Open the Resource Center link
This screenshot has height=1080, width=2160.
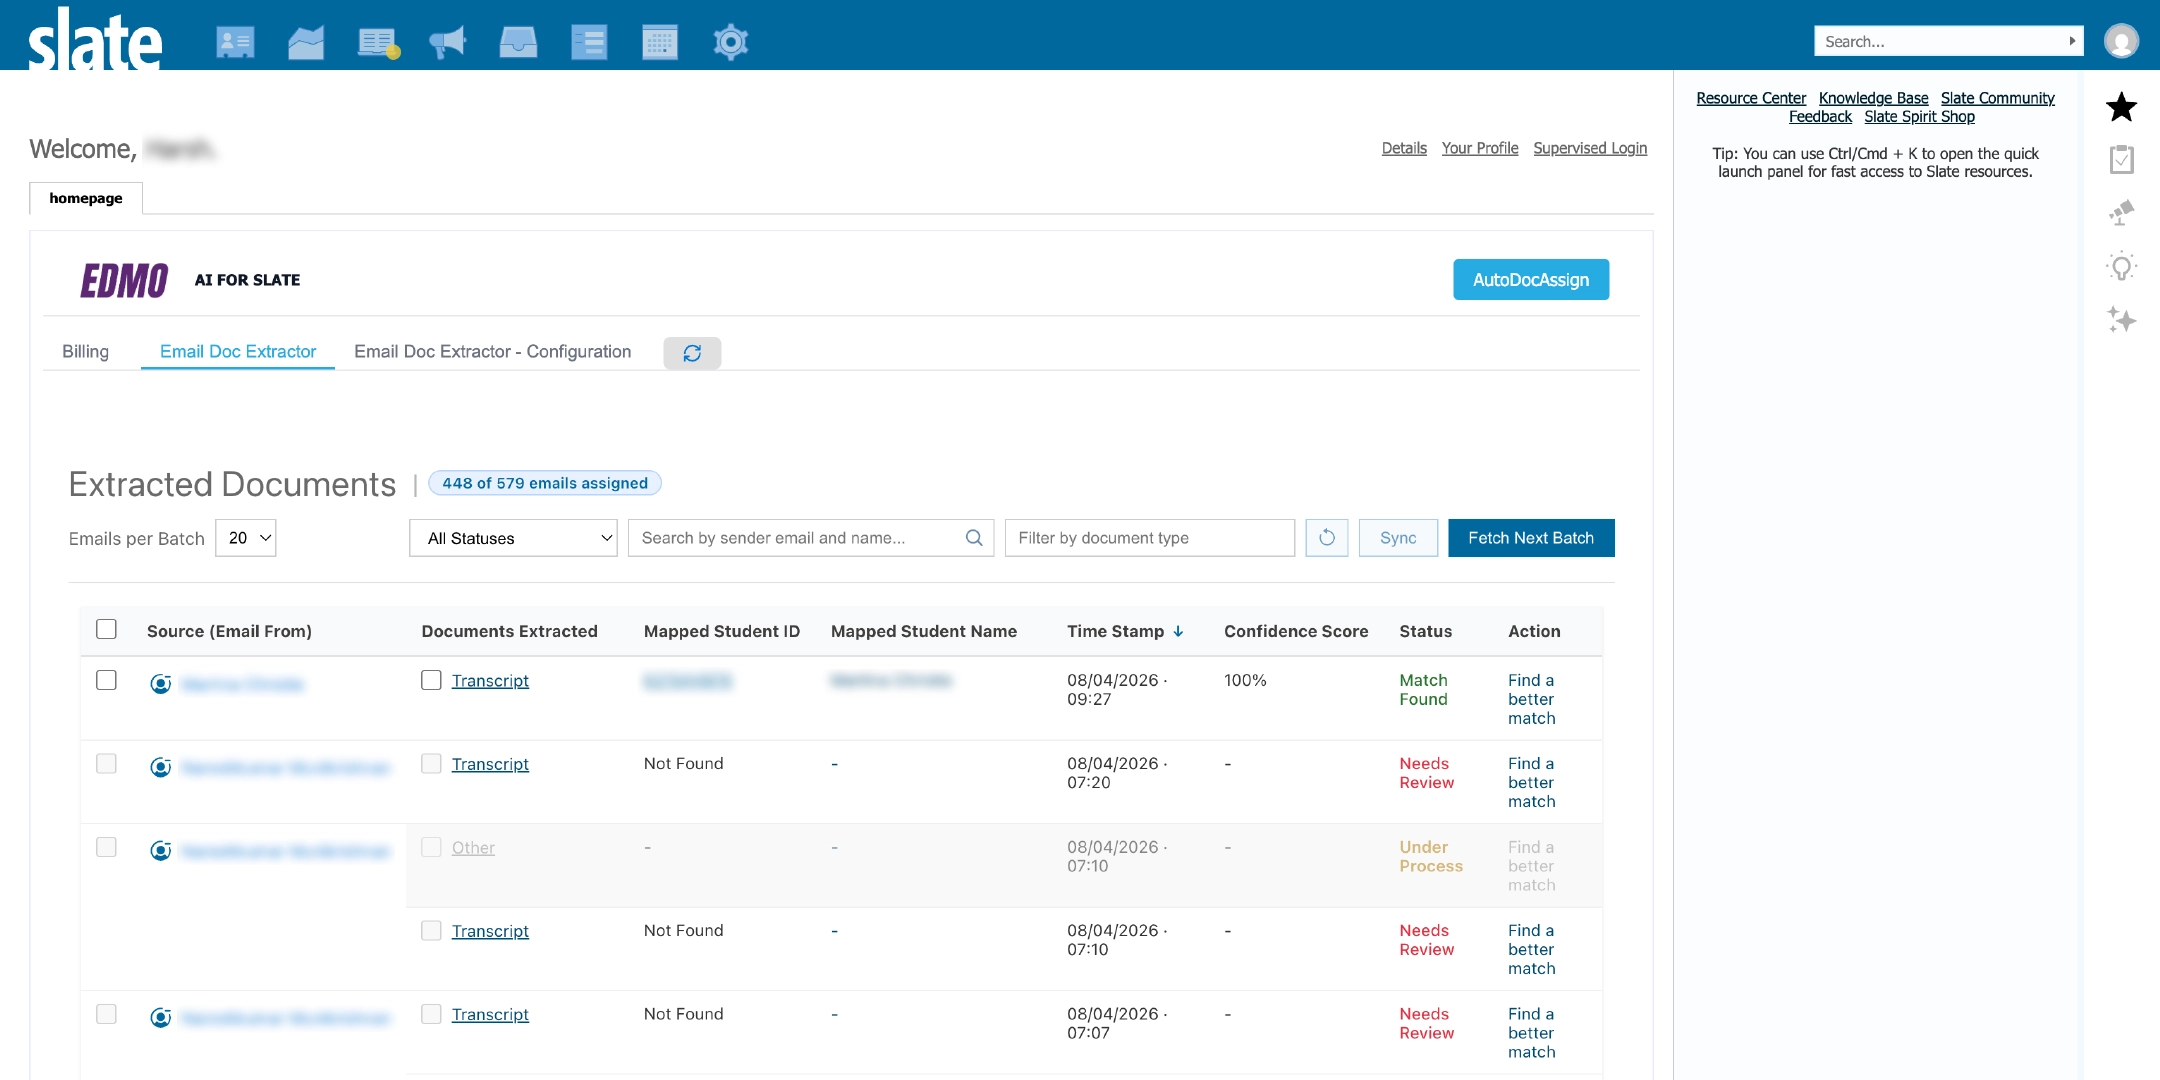pos(1751,98)
